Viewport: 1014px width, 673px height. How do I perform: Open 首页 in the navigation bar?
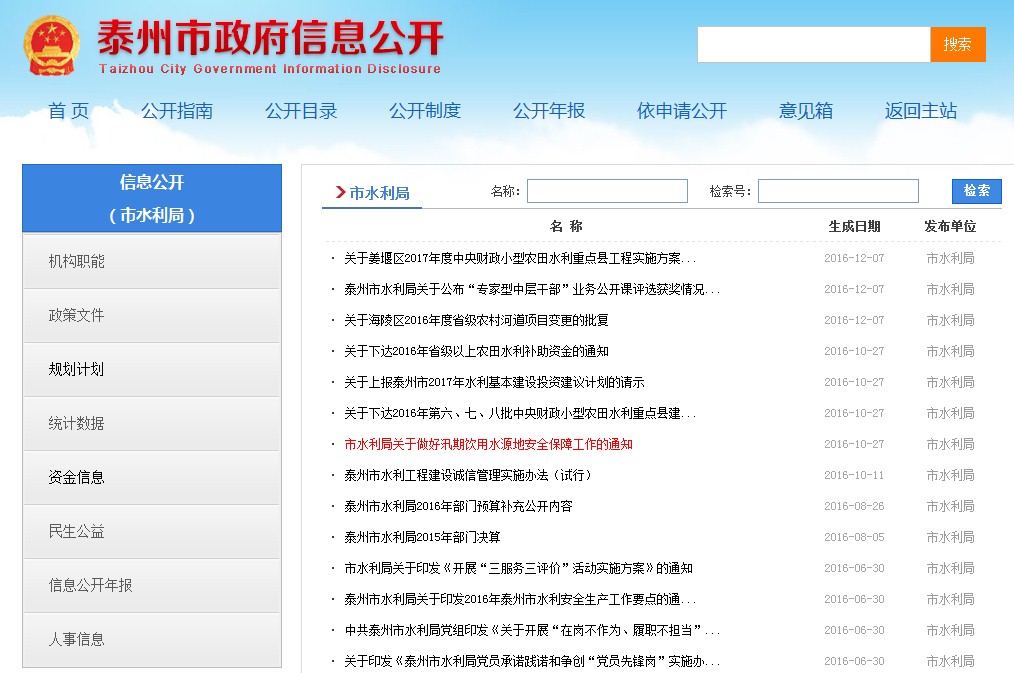point(69,111)
